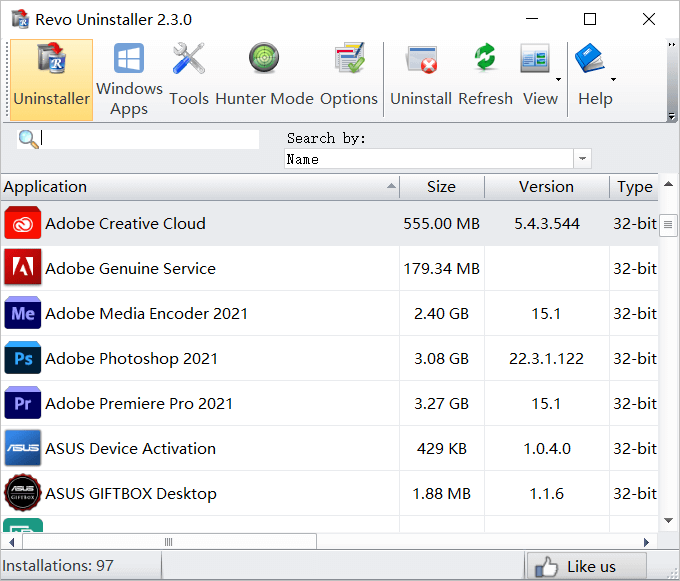Open the Tools section
Image resolution: width=680 pixels, height=581 pixels.
point(189,76)
